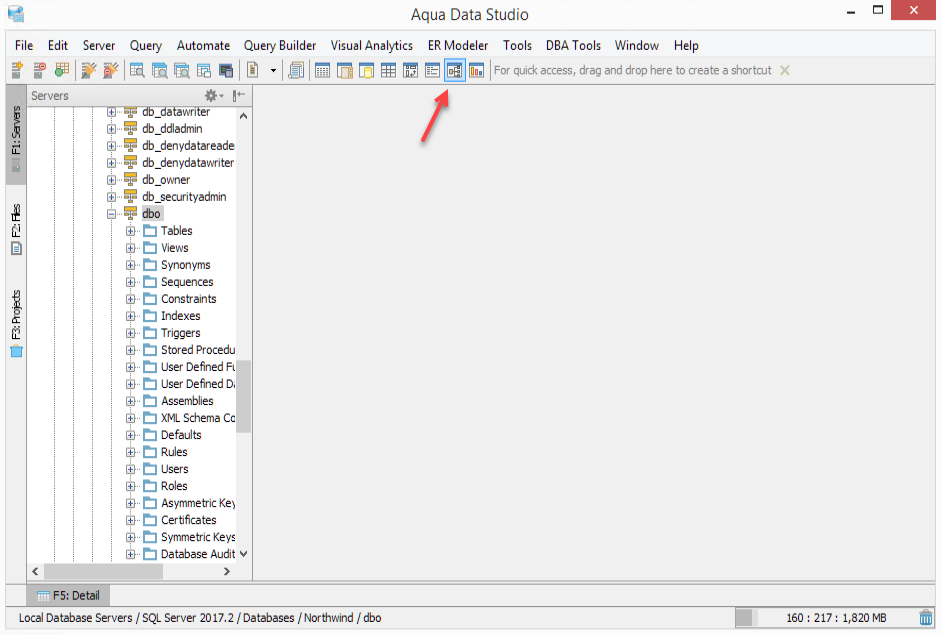Open the Servers panel gear settings dropdown
Image resolution: width=942 pixels, height=635 pixels.
pos(214,95)
